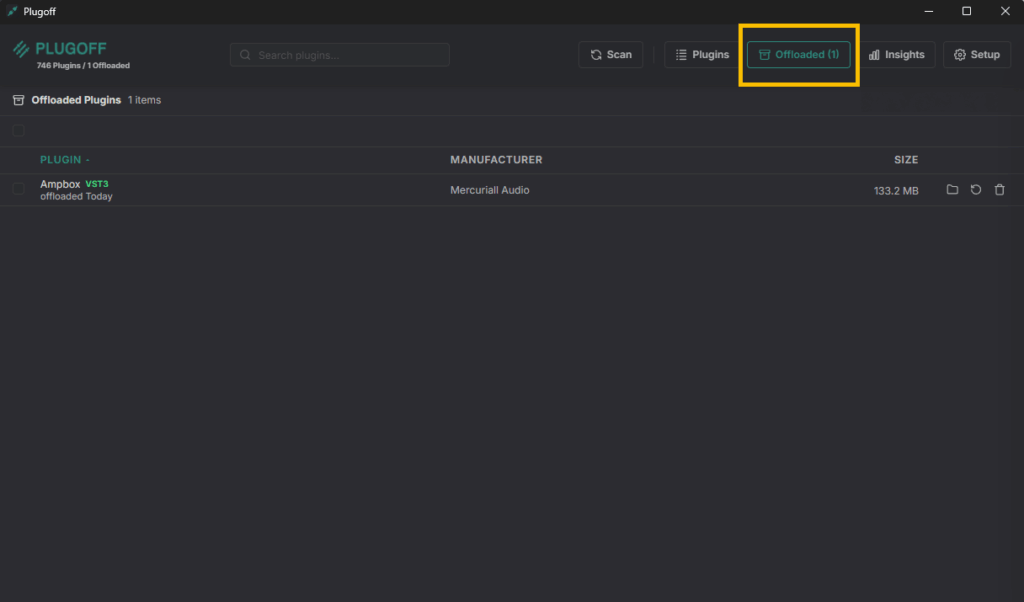The image size is (1024, 602).
Task: Focus the Search plugins field
Action: 345,55
